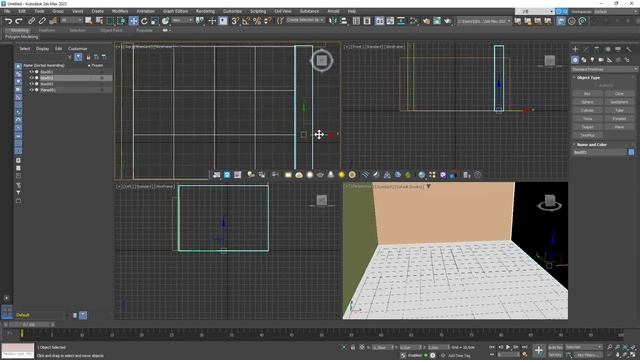The width and height of the screenshot is (640, 360).
Task: Open the render preset dropdown in toolbar
Action: click(x=484, y=21)
